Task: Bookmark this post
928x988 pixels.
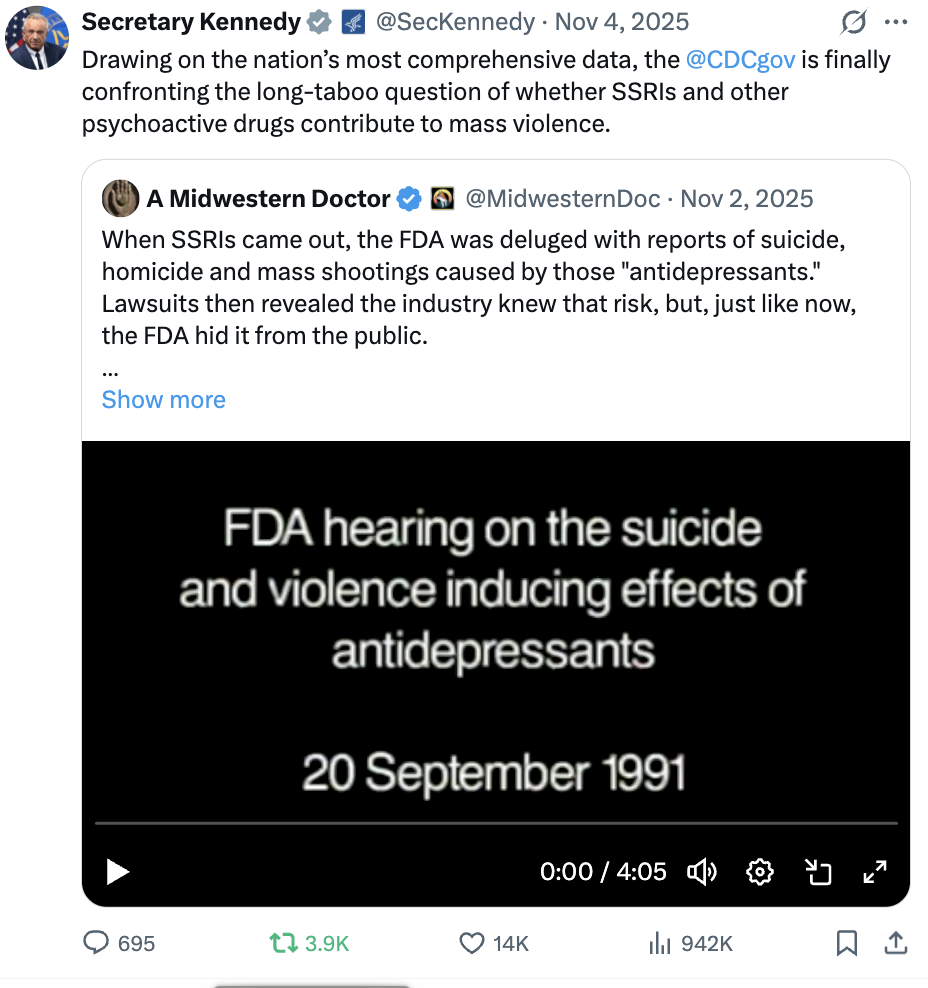Action: coord(846,942)
